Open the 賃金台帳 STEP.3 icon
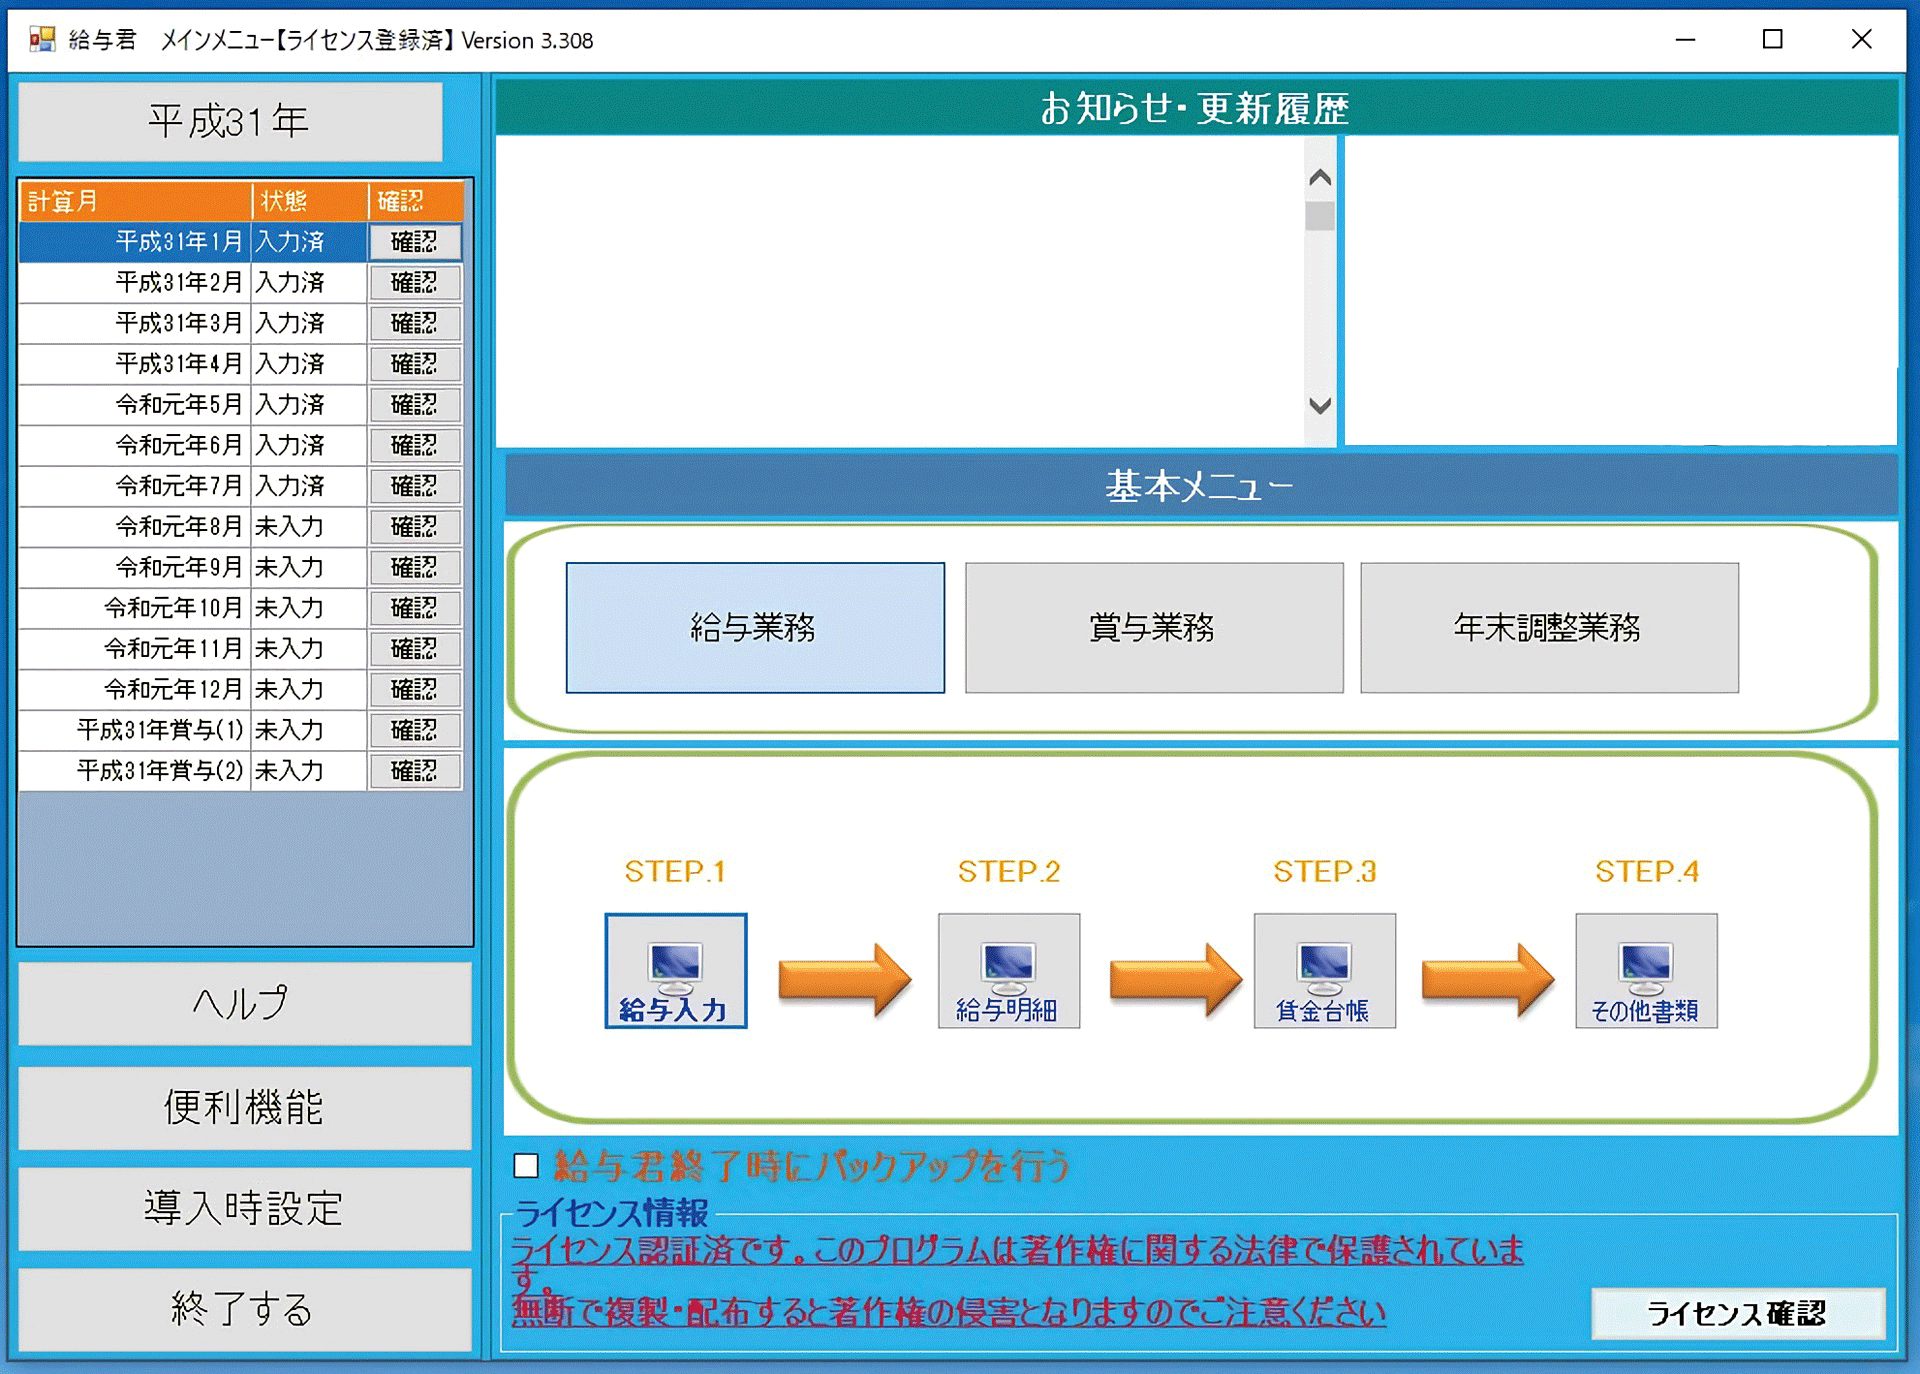The width and height of the screenshot is (1920, 1374). (x=1324, y=970)
